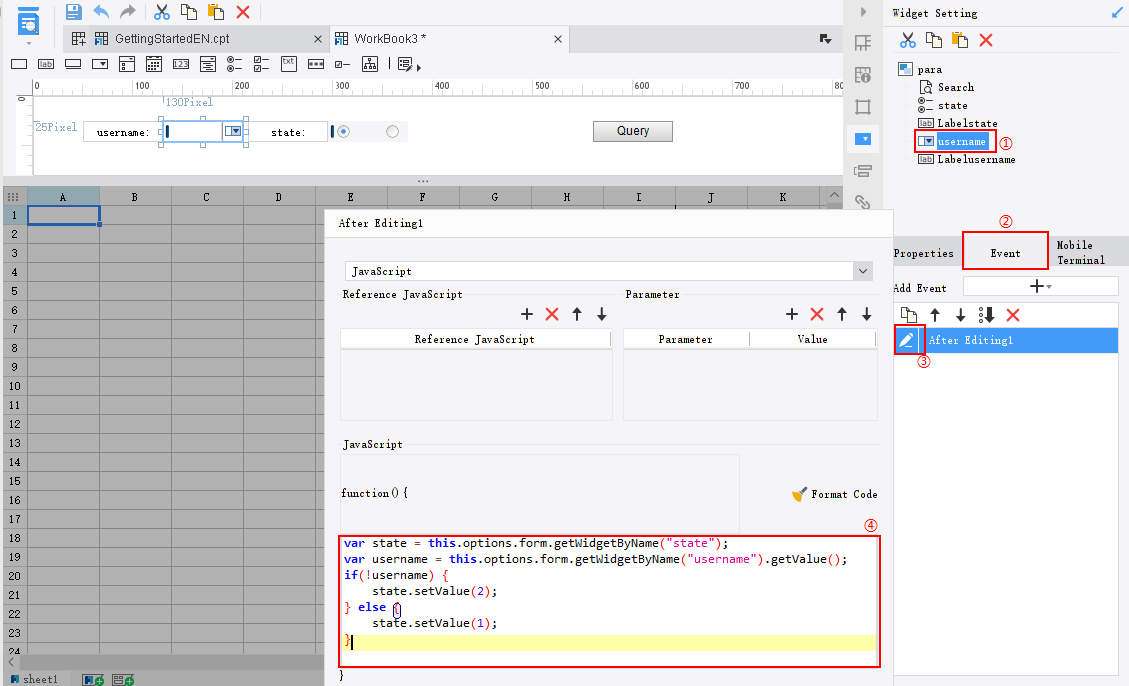This screenshot has height=686, width=1129.
Task: Switch to the Event tab
Action: [x=1005, y=253]
